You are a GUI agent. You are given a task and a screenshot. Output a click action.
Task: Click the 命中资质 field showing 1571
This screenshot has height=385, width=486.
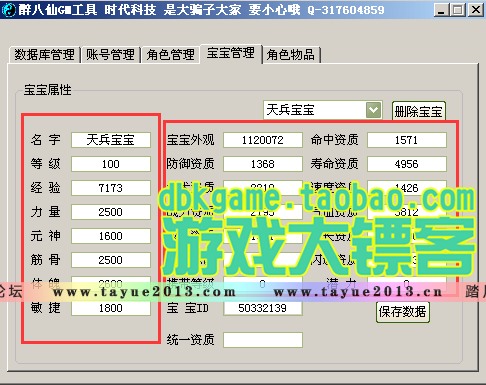407,140
